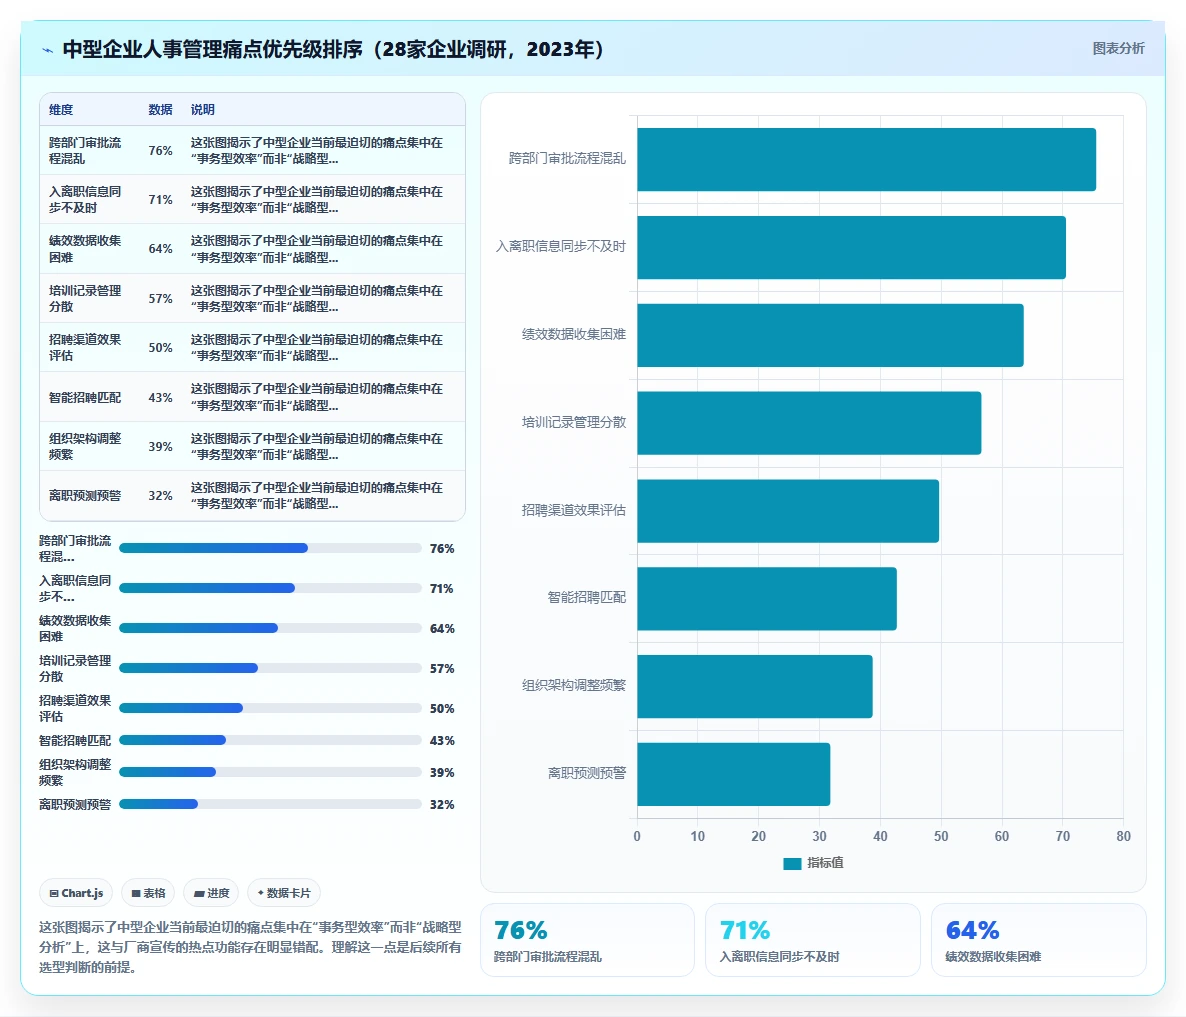Image resolution: width=1186 pixels, height=1017 pixels.
Task: Click the chart bar for 跨部门审批流程混乱
Action: point(867,160)
